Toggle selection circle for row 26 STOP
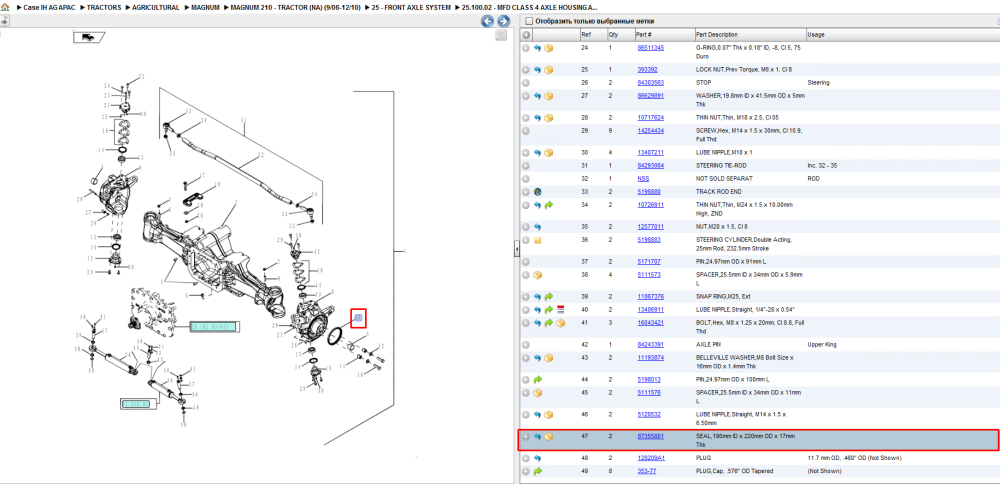The height and width of the screenshot is (484, 1000). click(x=526, y=83)
